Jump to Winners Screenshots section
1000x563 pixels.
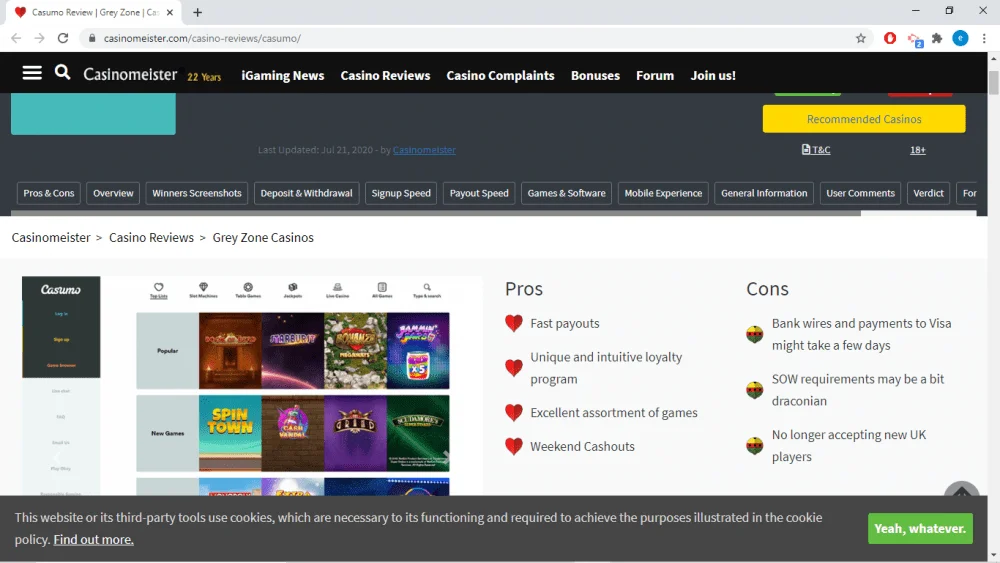point(196,193)
